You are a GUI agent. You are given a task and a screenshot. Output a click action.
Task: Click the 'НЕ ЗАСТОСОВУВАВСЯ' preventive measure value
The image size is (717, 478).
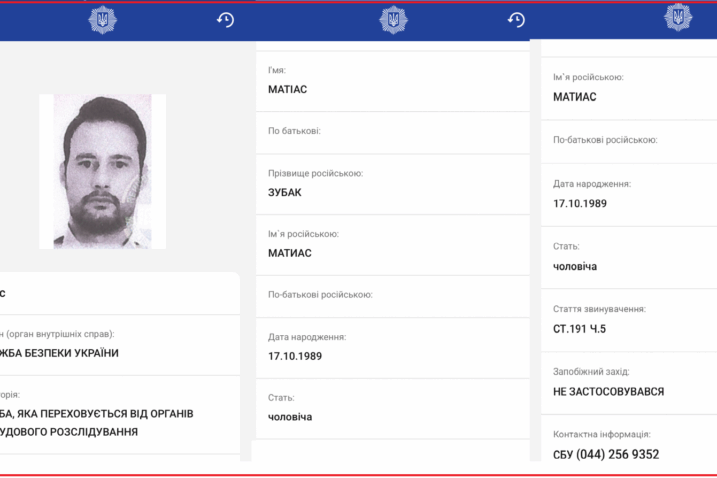[608, 392]
